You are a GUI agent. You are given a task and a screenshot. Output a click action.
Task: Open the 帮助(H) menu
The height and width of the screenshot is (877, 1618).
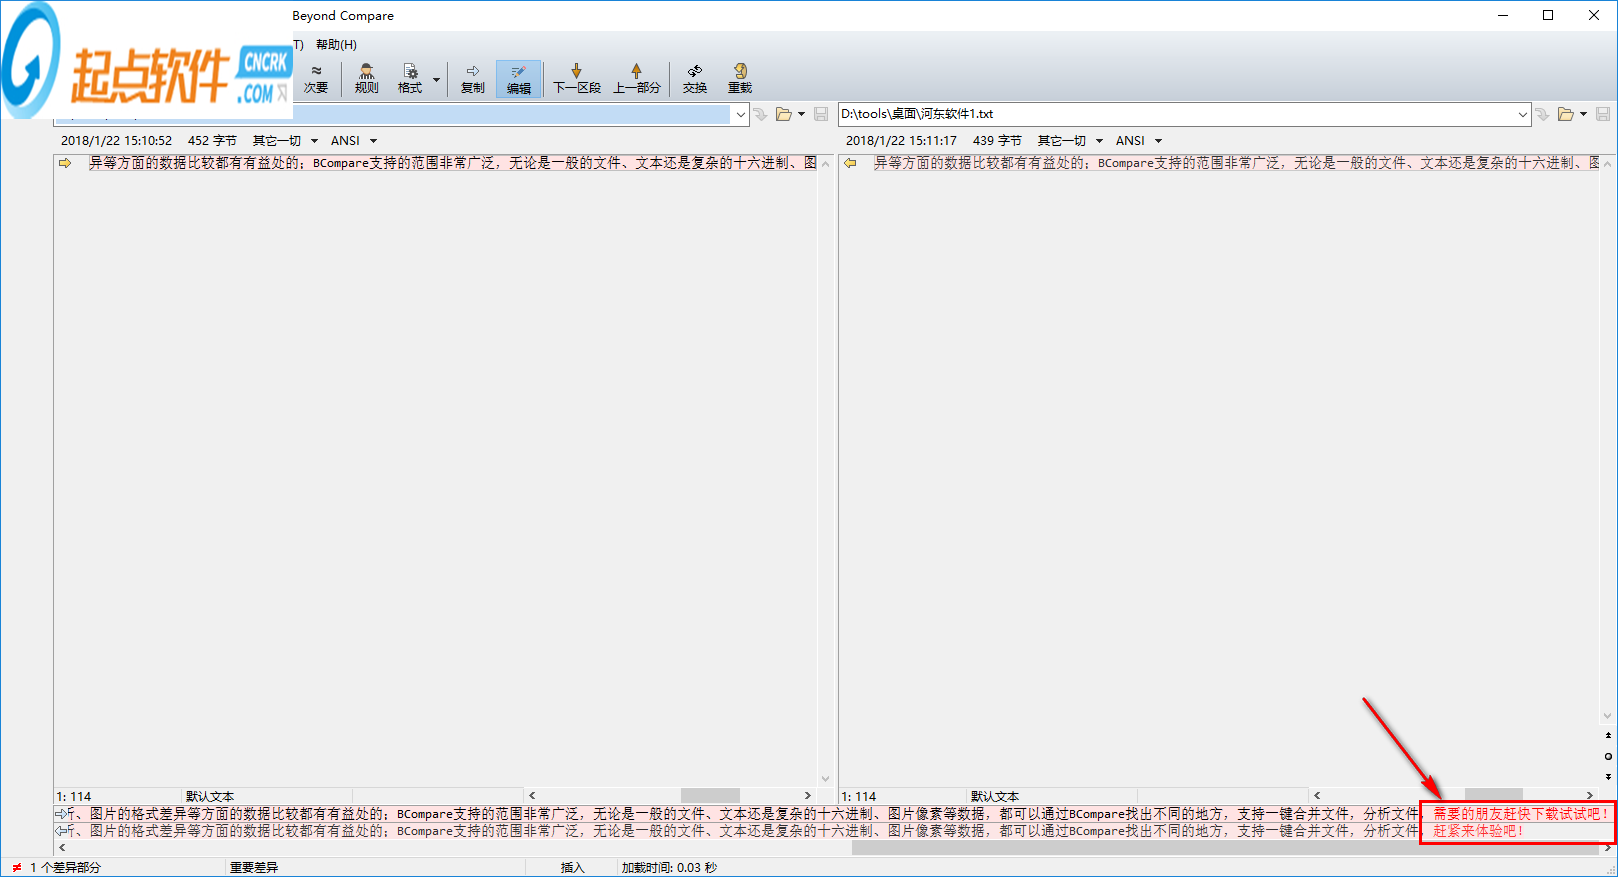(336, 45)
